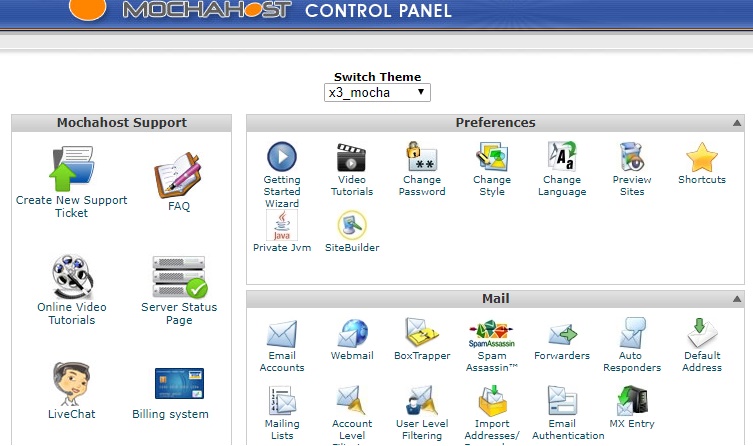The width and height of the screenshot is (753, 446).
Task: Click the Server Status Page icon
Action: (179, 277)
